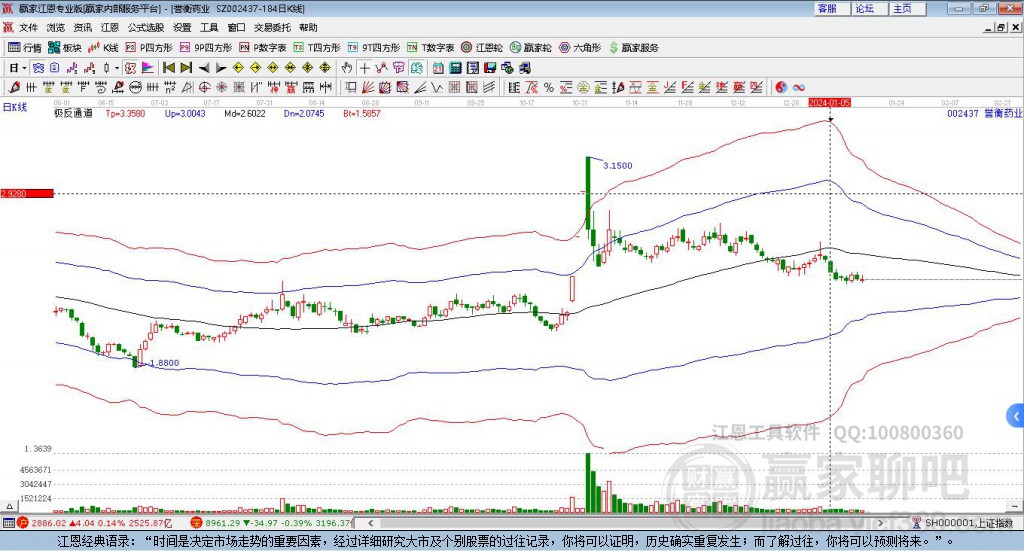
Task: Click the black left arrow icon
Action: (x=204, y=68)
